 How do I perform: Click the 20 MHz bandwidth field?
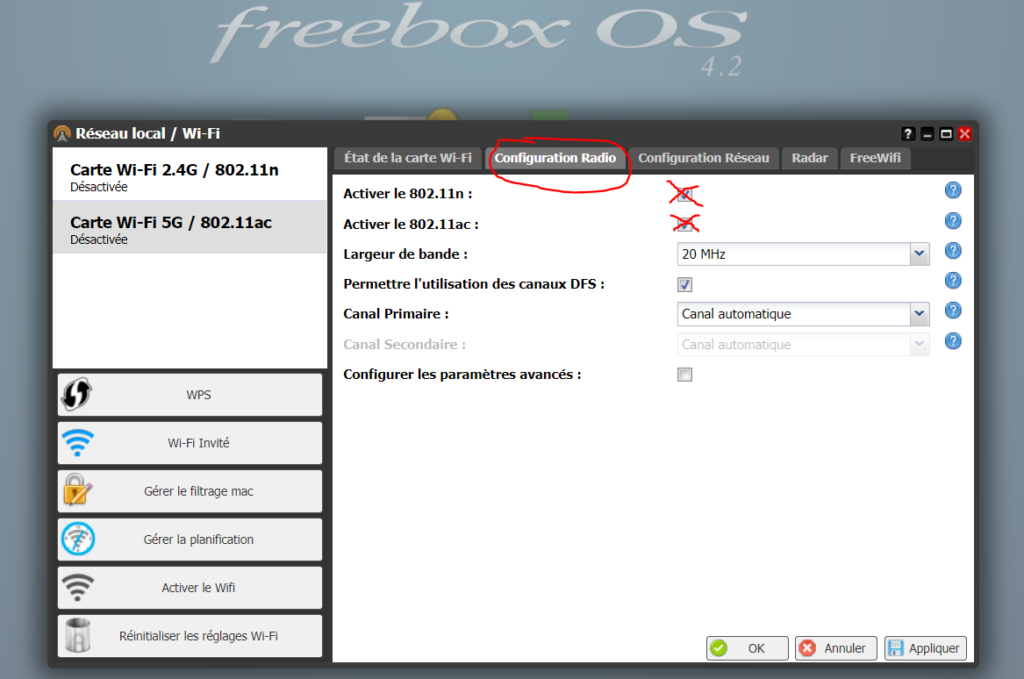point(794,254)
